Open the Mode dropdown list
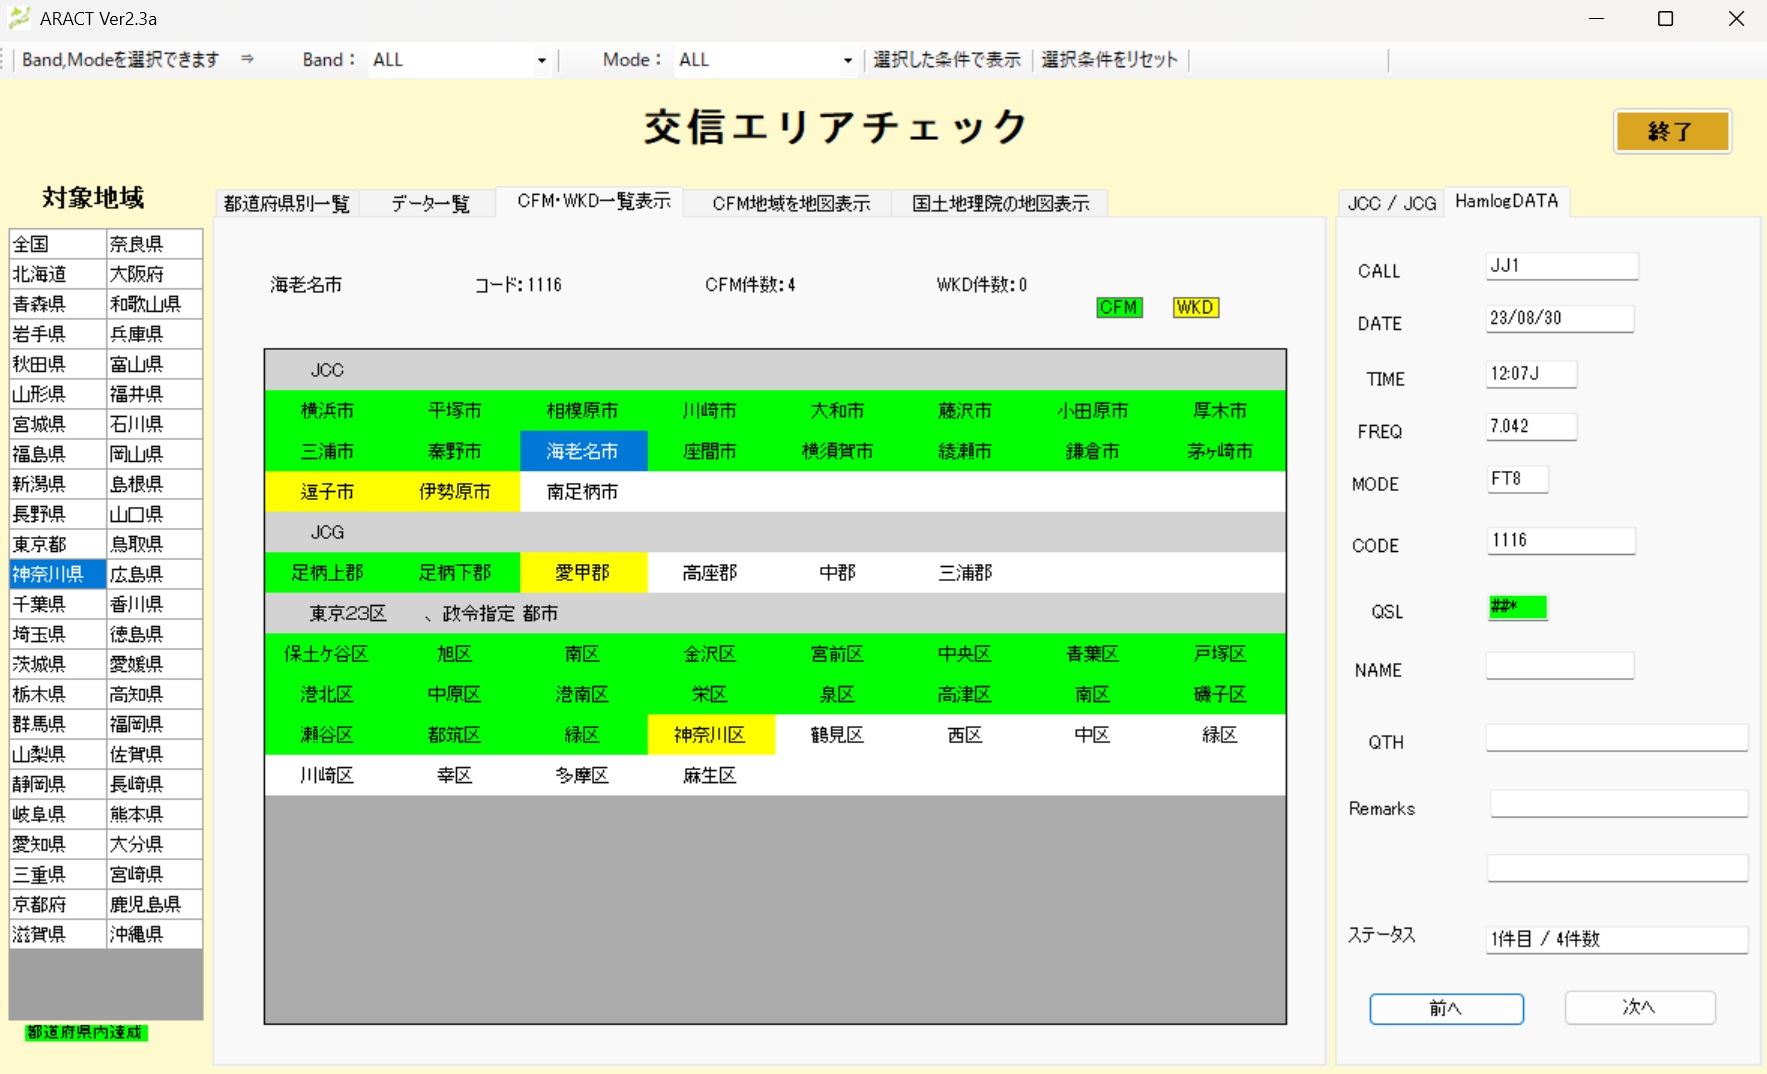 [847, 60]
